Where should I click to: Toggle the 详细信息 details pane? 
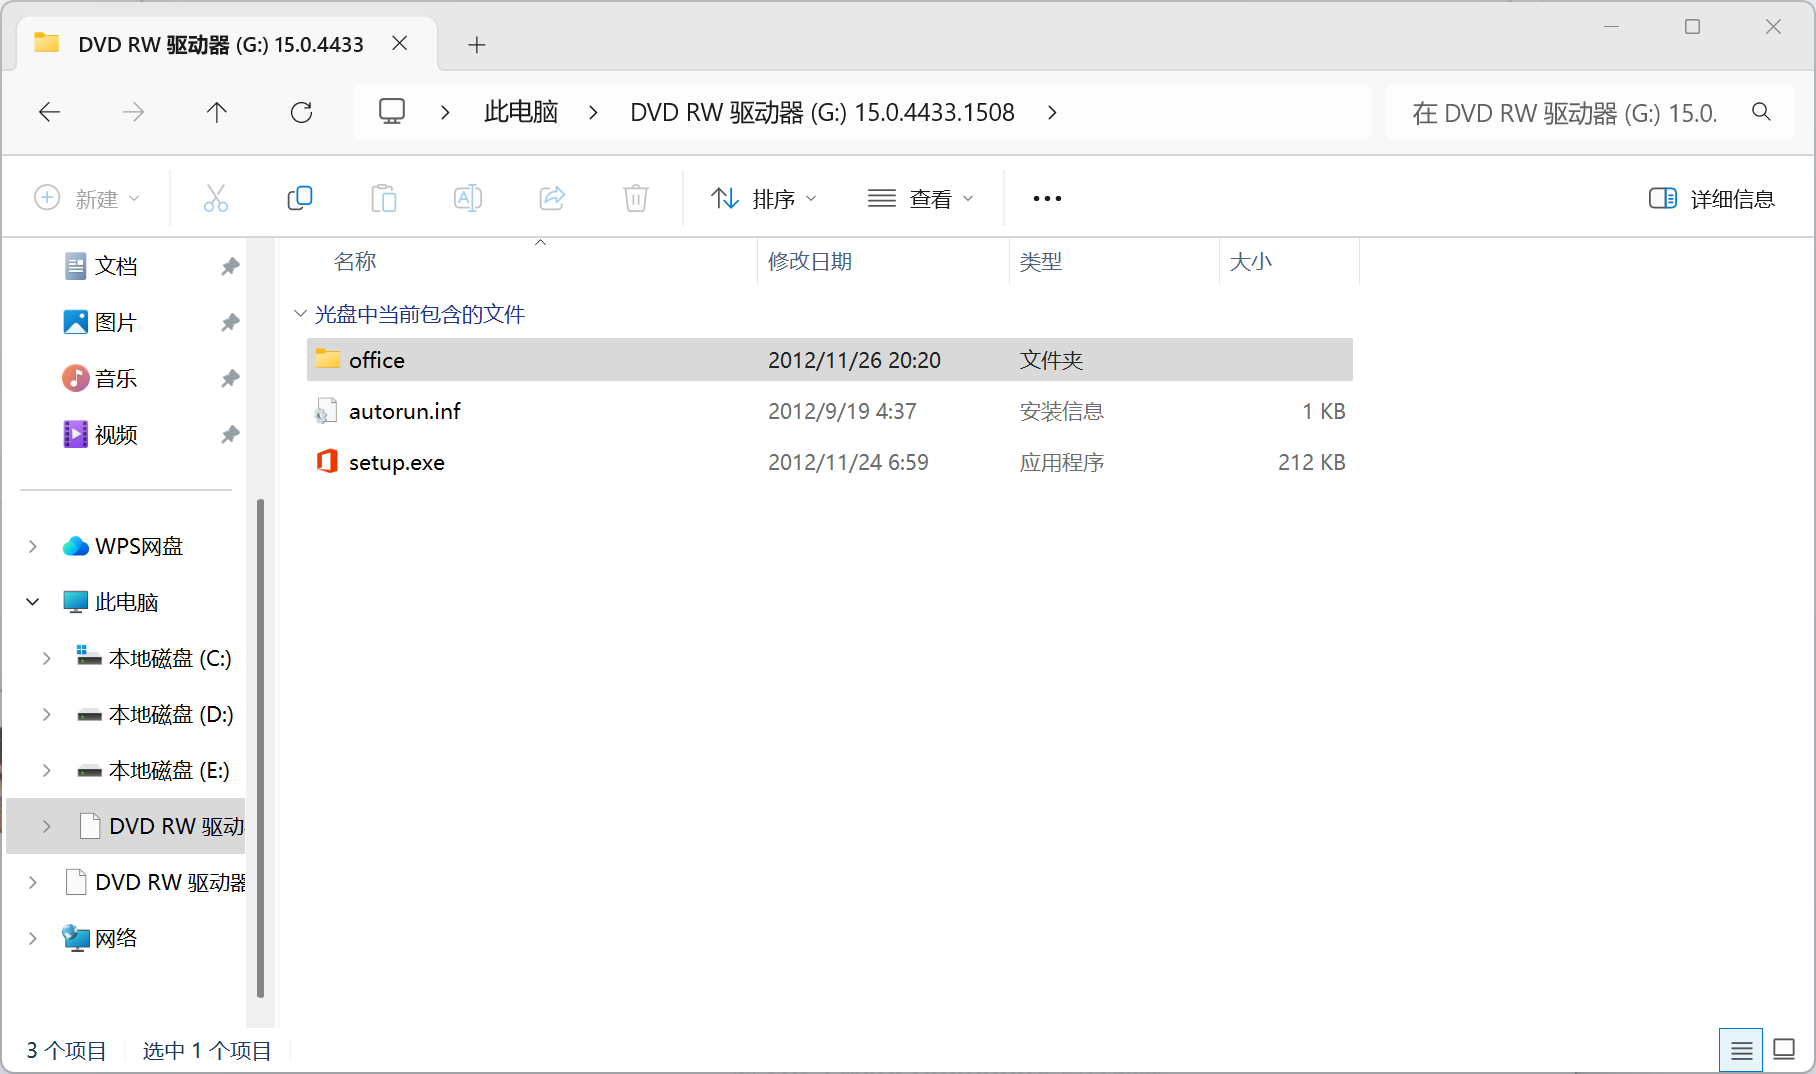coord(1711,198)
